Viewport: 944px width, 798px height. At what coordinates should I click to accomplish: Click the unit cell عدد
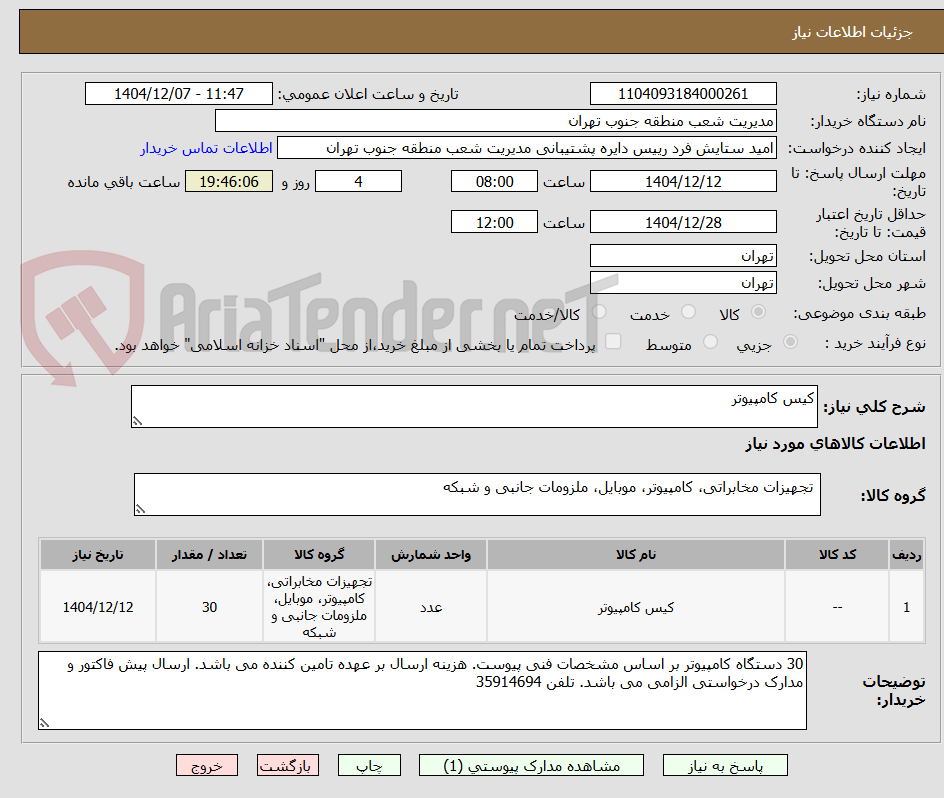pyautogui.click(x=431, y=607)
